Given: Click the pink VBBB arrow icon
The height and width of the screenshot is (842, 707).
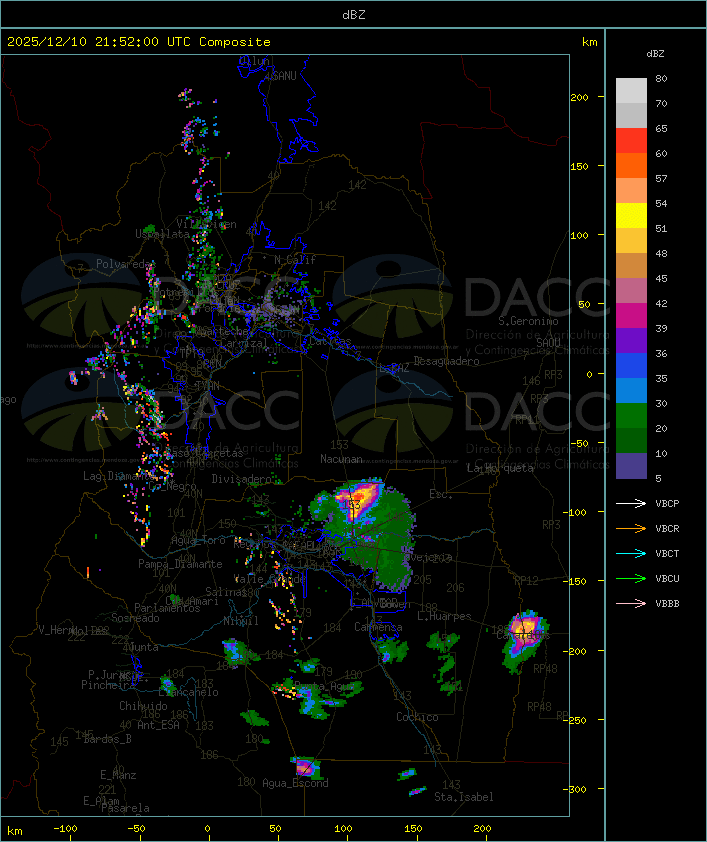Looking at the screenshot, I should (631, 604).
